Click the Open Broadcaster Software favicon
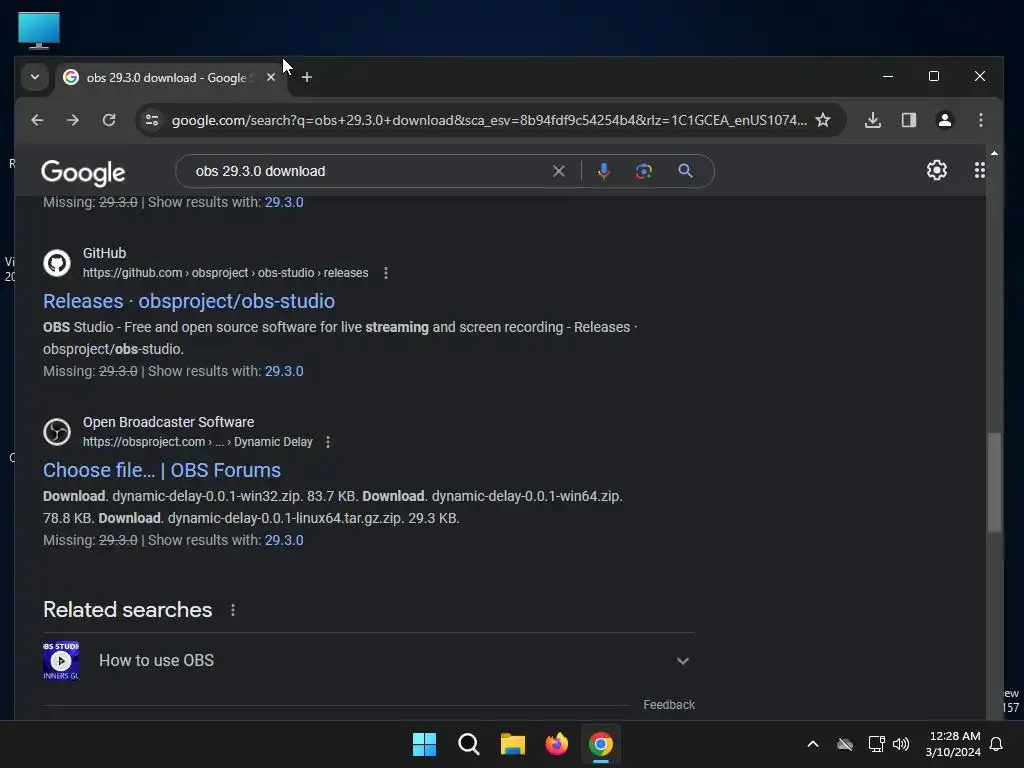The width and height of the screenshot is (1024, 768). (x=57, y=432)
